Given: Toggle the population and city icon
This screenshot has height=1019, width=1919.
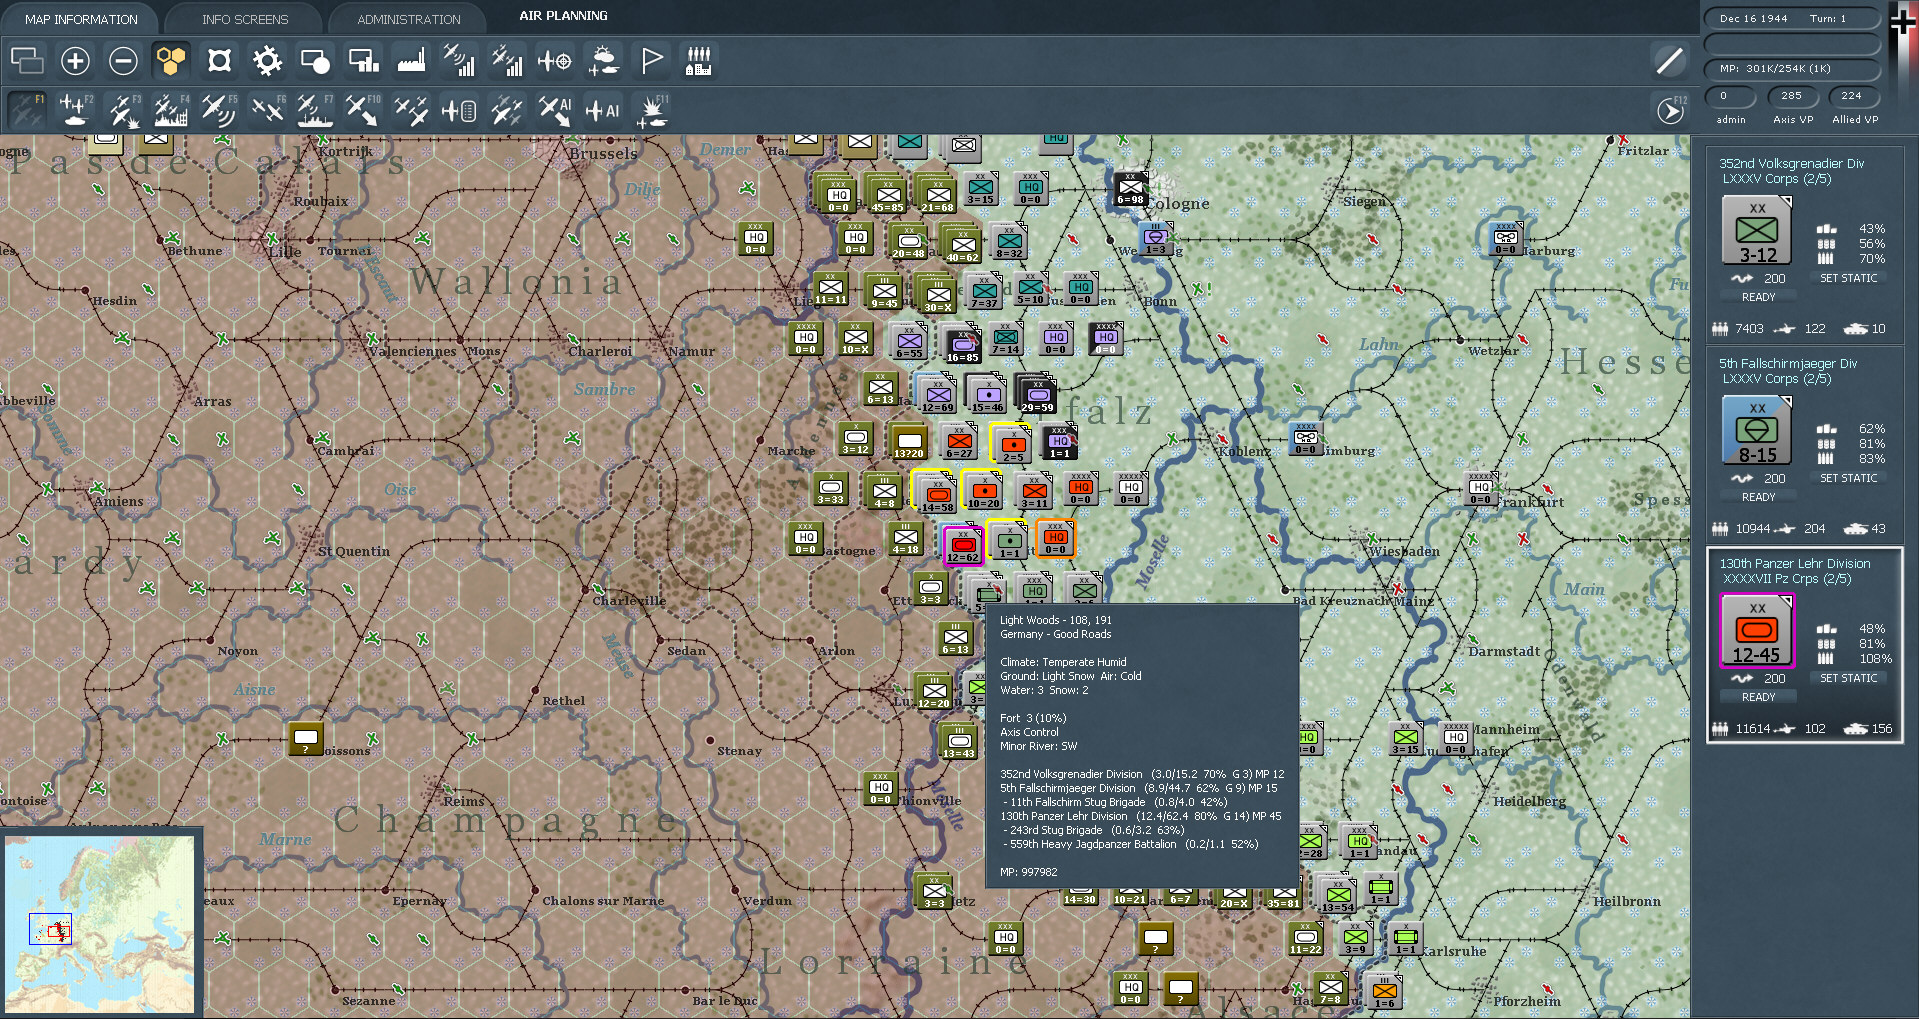Looking at the screenshot, I should tap(699, 61).
